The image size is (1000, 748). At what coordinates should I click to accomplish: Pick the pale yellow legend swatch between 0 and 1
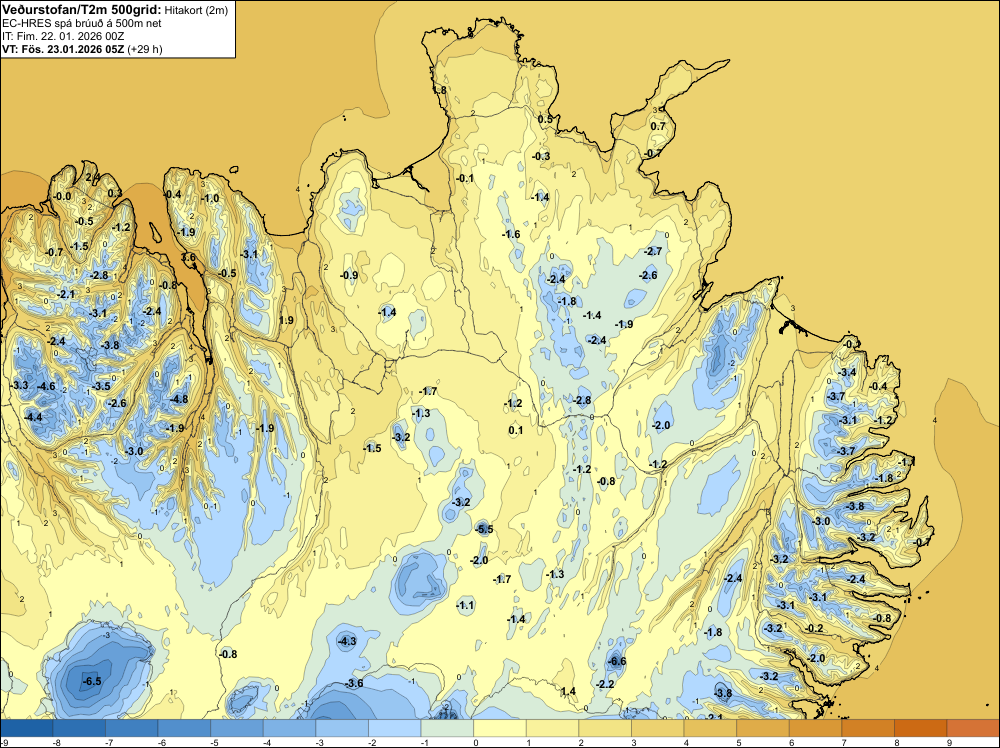click(x=499, y=728)
